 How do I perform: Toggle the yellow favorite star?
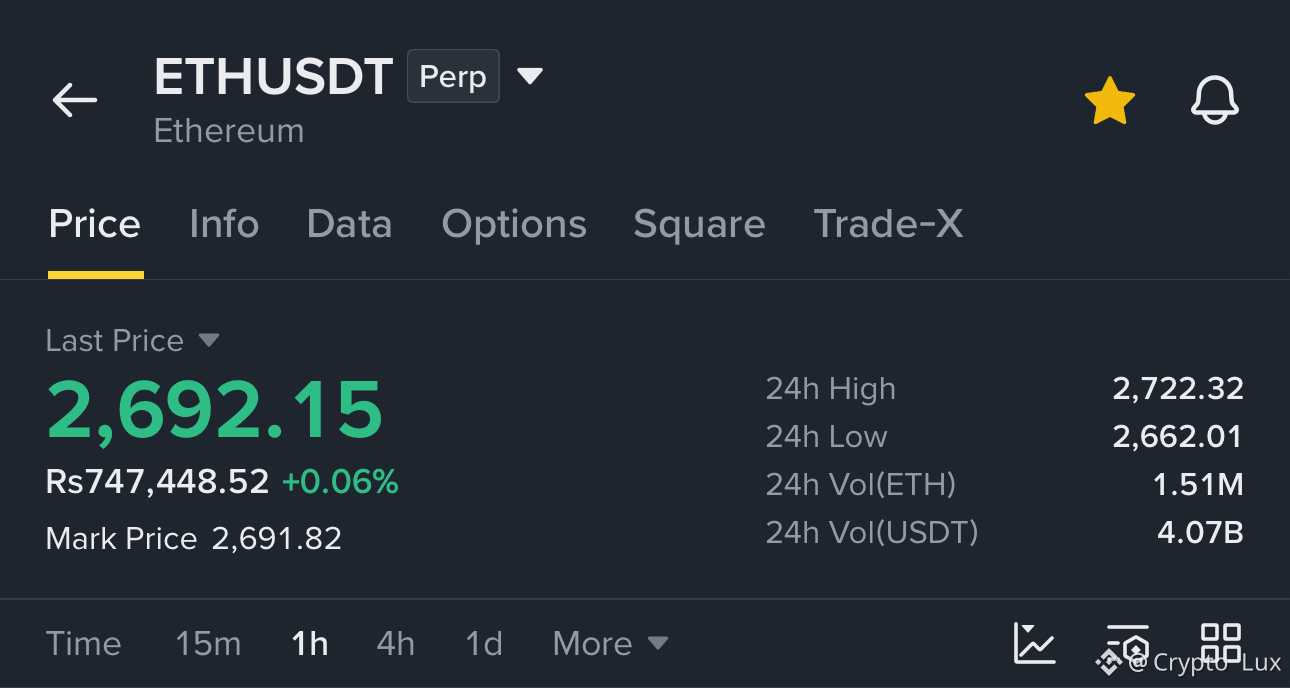(1109, 101)
